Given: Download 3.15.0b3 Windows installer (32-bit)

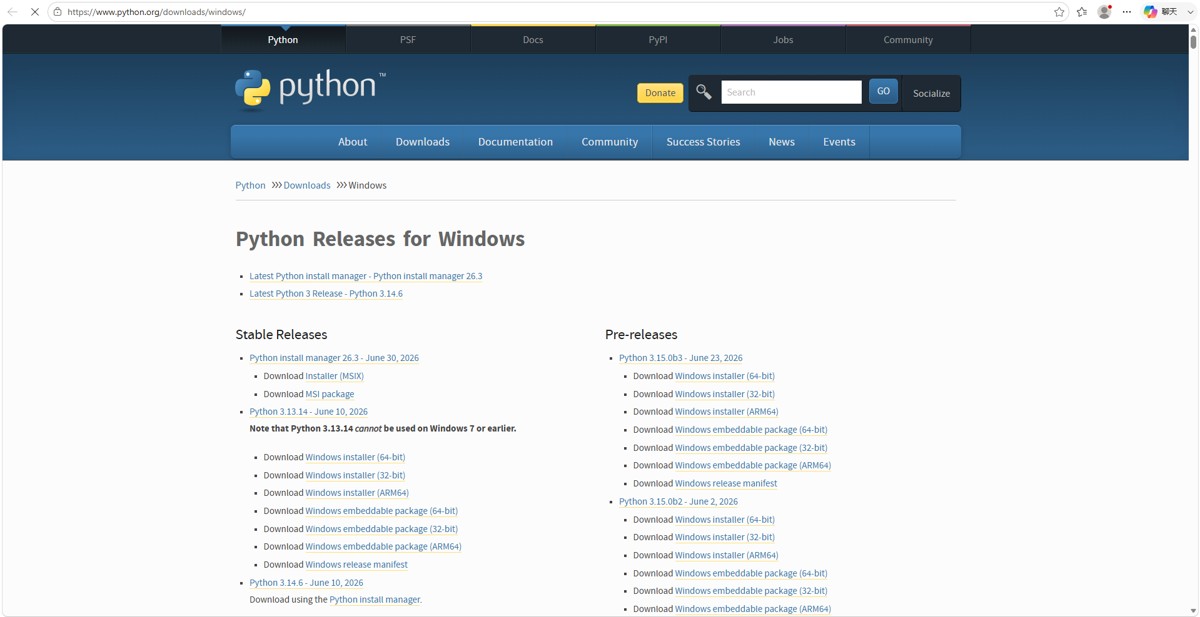Looking at the screenshot, I should 725,394.
